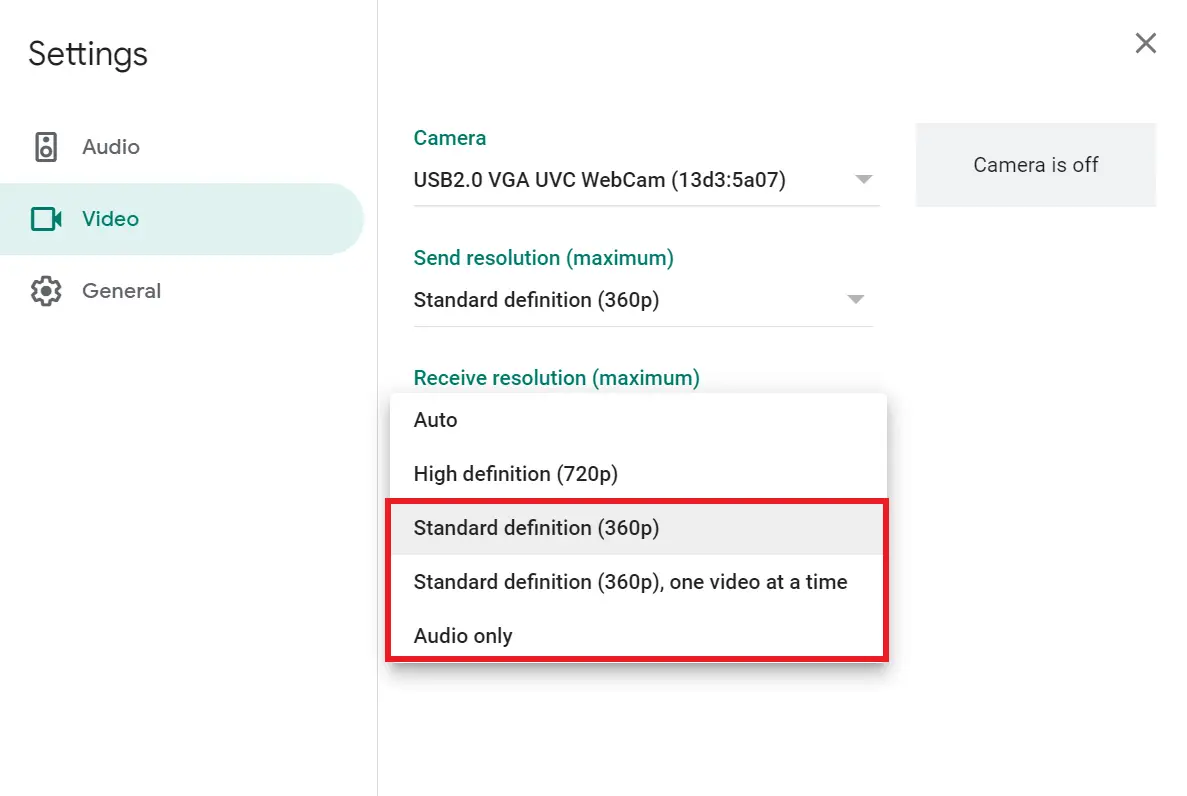Viewport: 1187px width, 796px height.
Task: Click the Audio speaker icon
Action: pyautogui.click(x=46, y=147)
